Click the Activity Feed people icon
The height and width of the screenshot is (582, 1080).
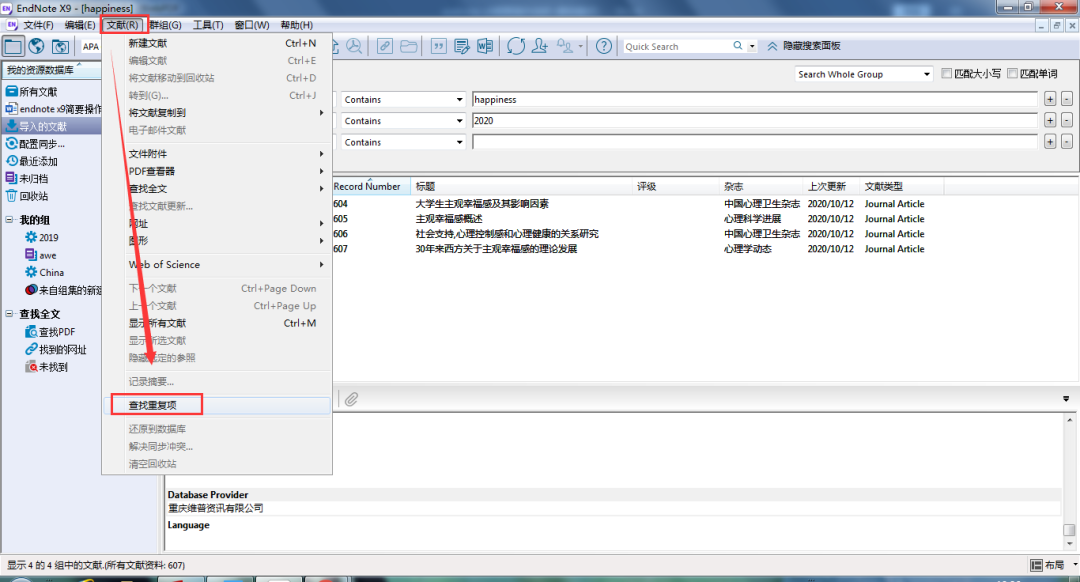[565, 46]
